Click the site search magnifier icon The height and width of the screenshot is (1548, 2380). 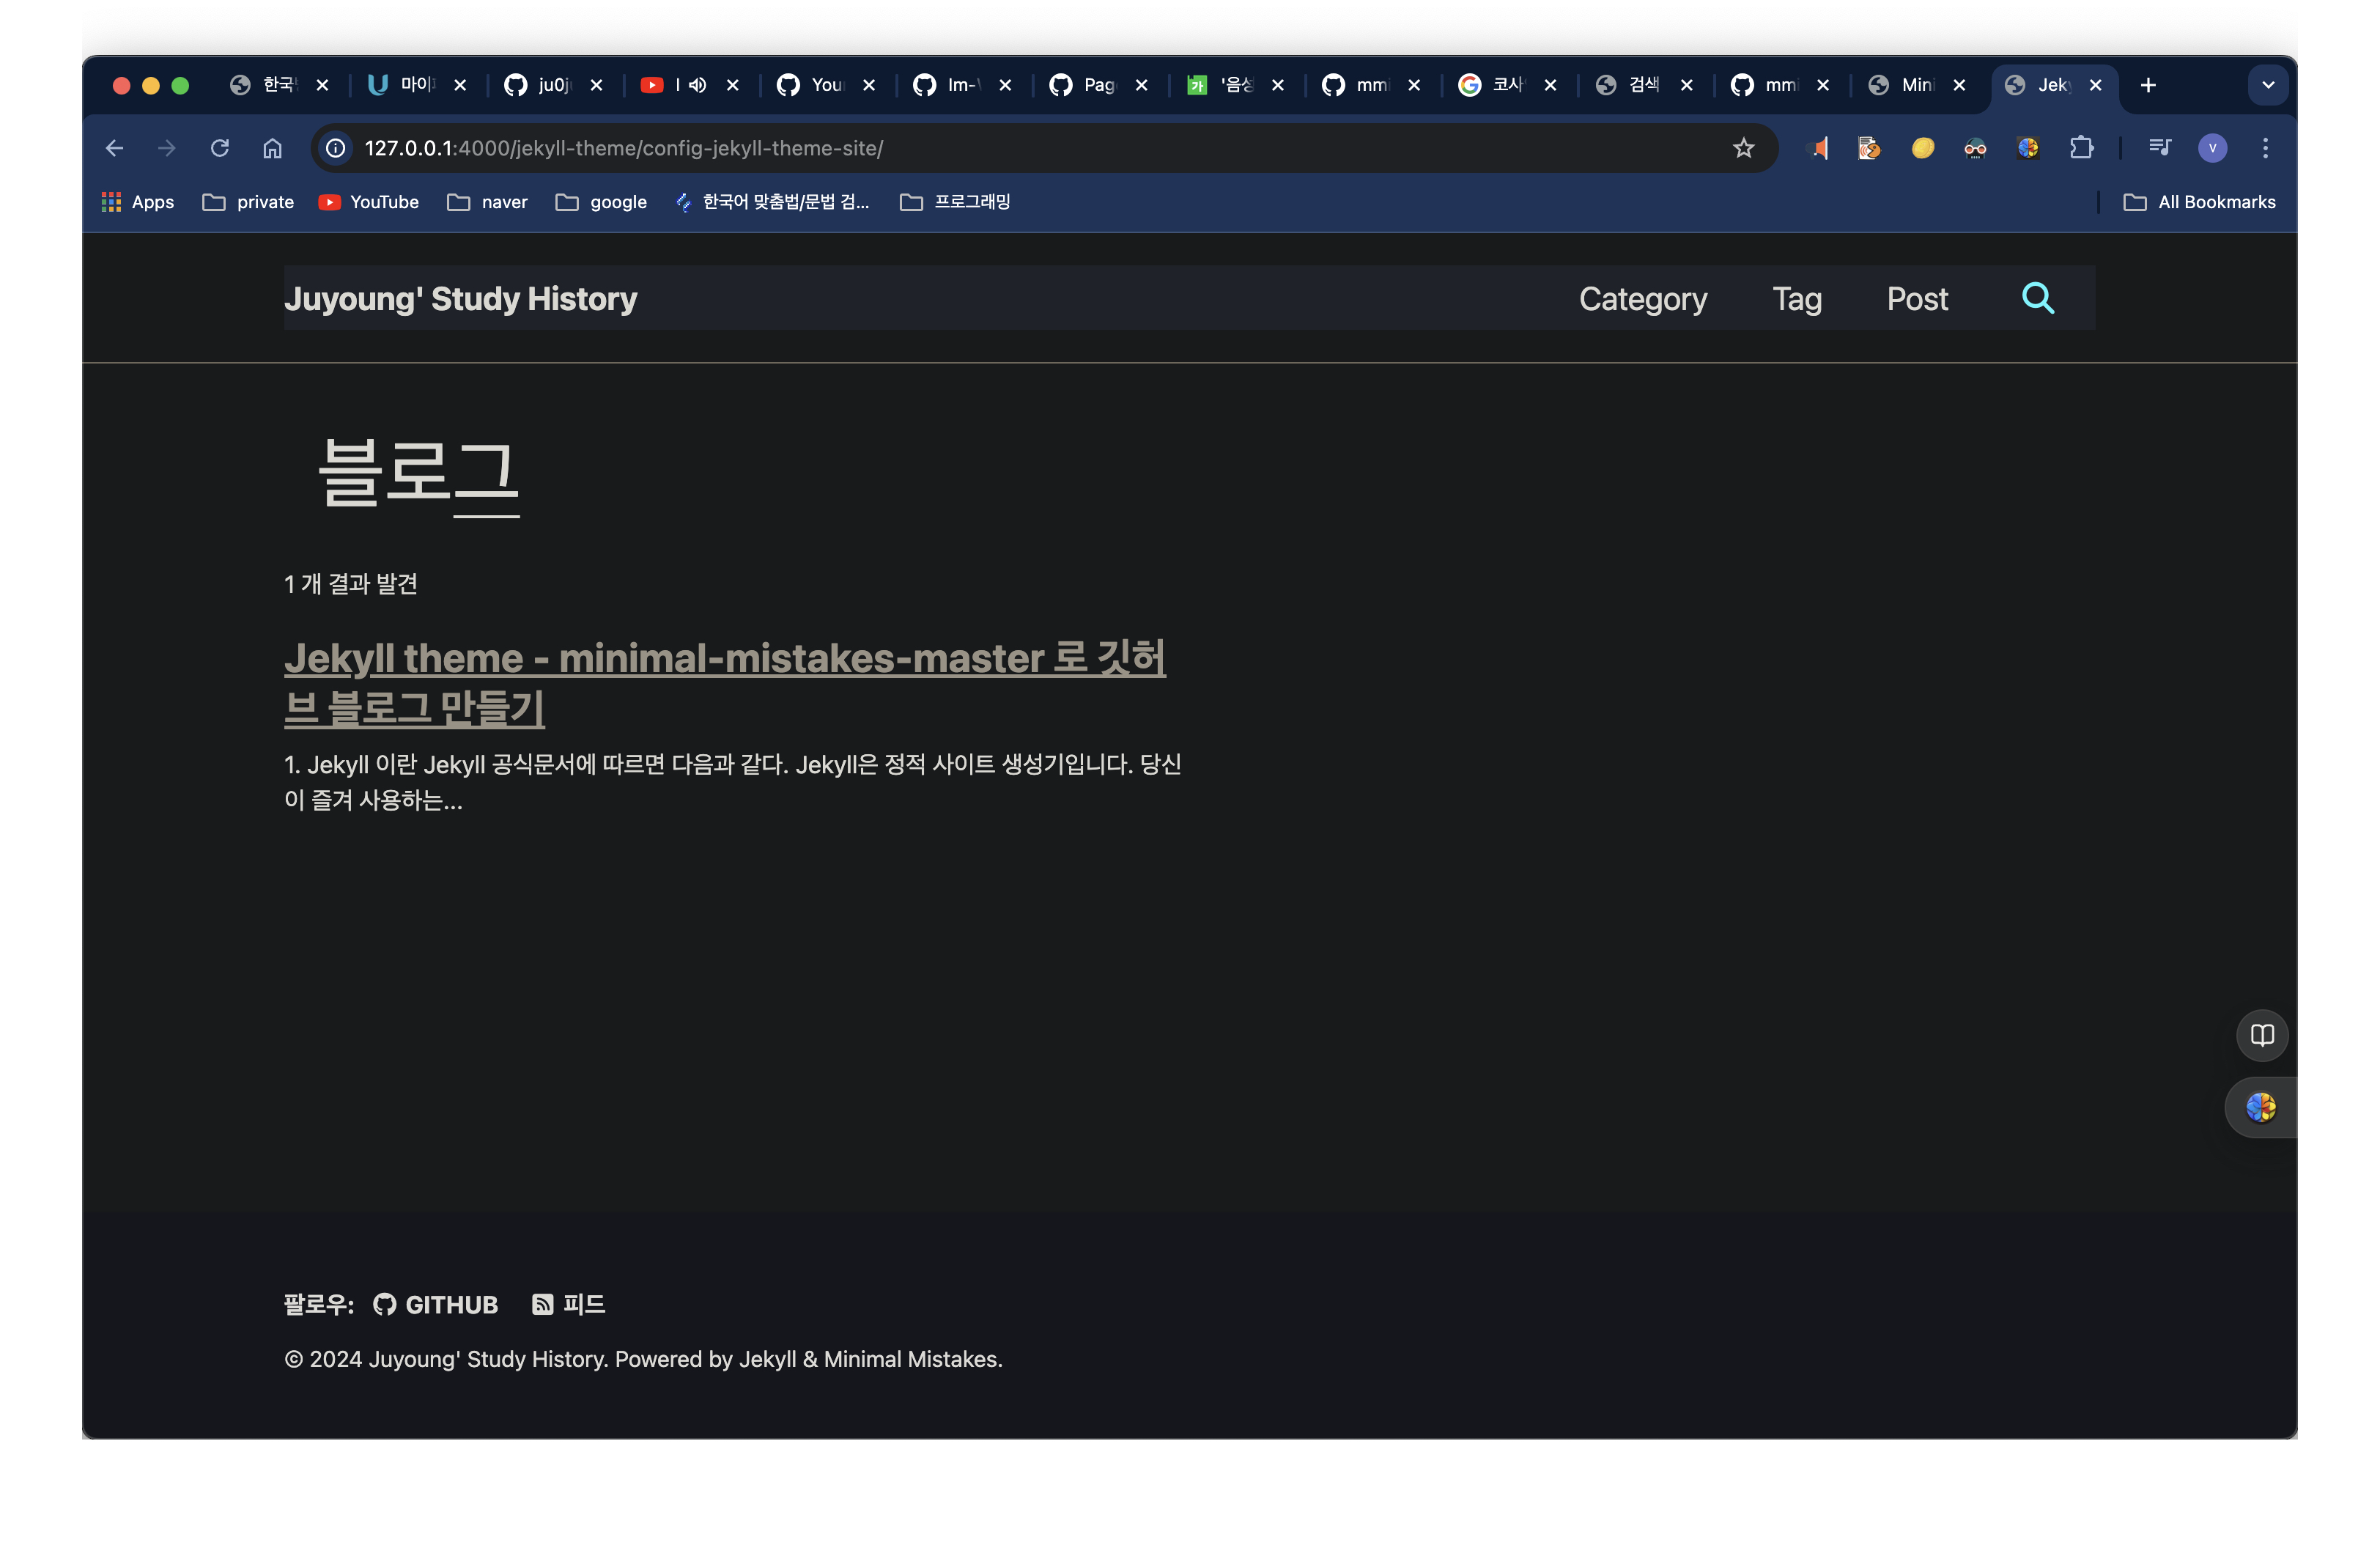(x=2037, y=298)
